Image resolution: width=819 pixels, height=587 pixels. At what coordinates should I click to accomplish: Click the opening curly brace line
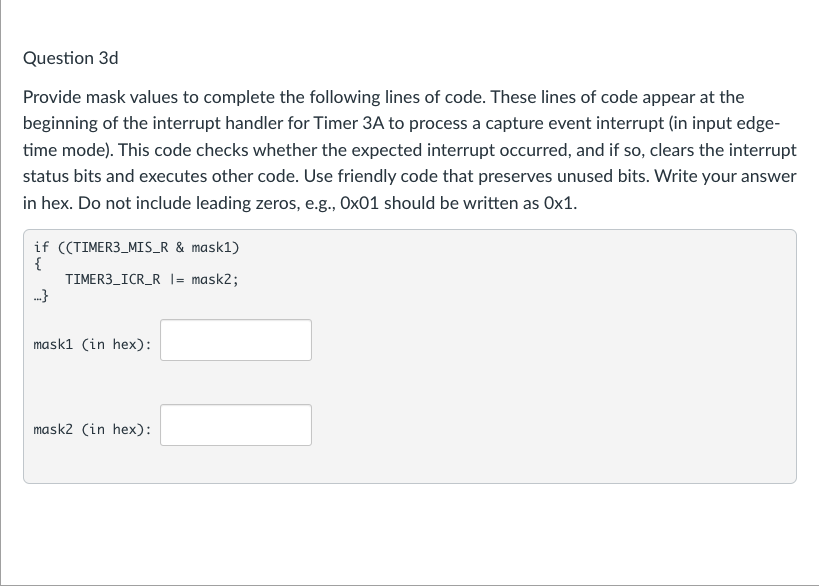point(38,264)
